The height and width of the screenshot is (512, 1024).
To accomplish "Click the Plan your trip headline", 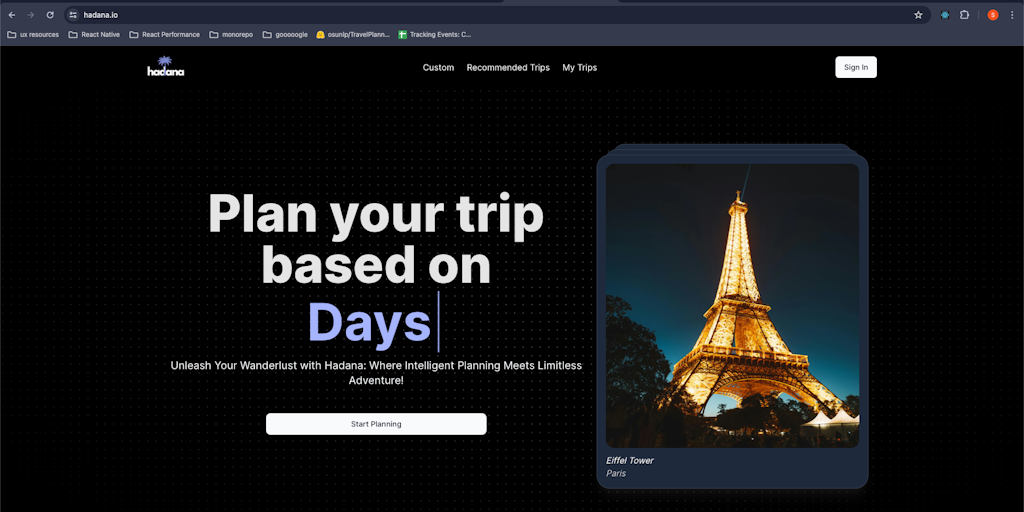I will pos(376,241).
